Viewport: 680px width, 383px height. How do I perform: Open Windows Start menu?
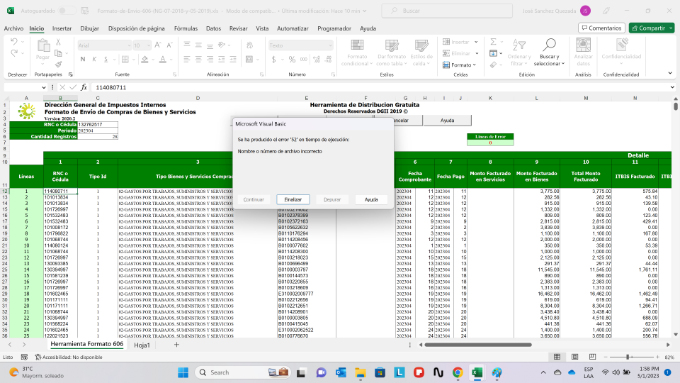183,373
